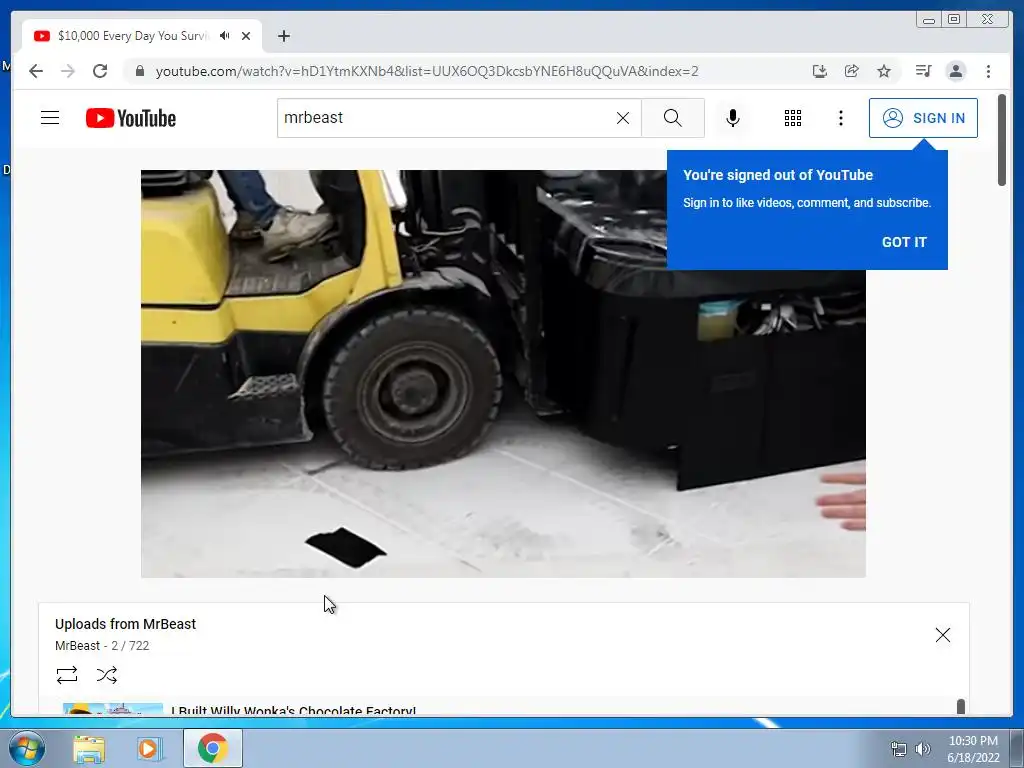
Task: Click the playlist panel scrollbar
Action: pos(961,707)
